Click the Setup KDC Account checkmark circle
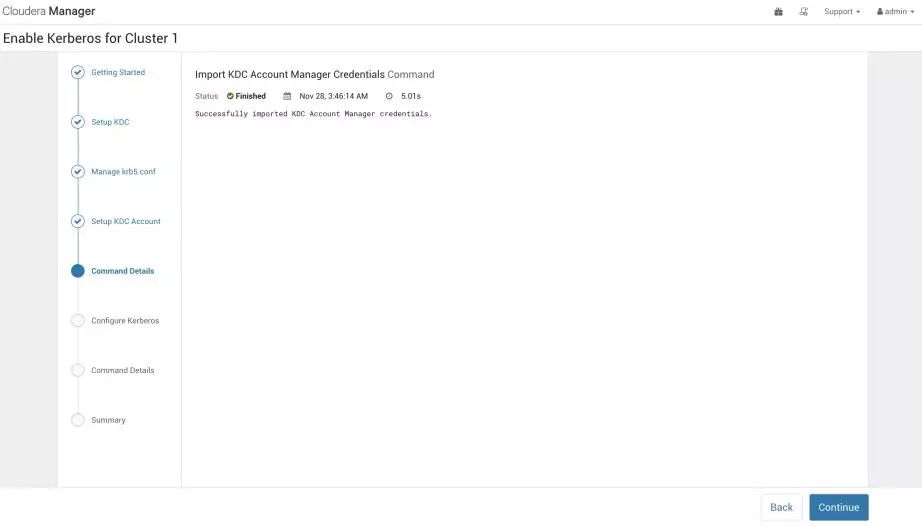Image resolution: width=922 pixels, height=526 pixels. (x=78, y=221)
